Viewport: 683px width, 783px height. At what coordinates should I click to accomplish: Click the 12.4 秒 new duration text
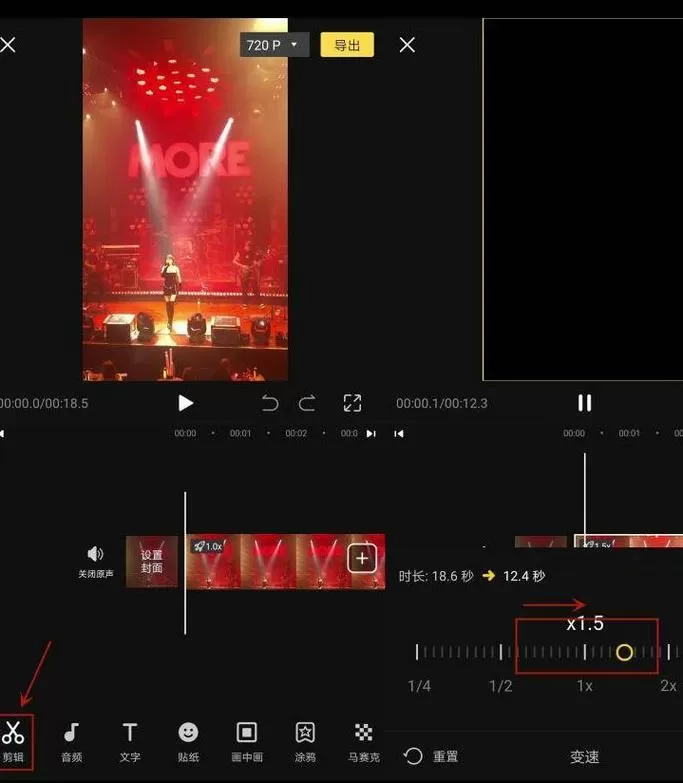pyautogui.click(x=524, y=576)
